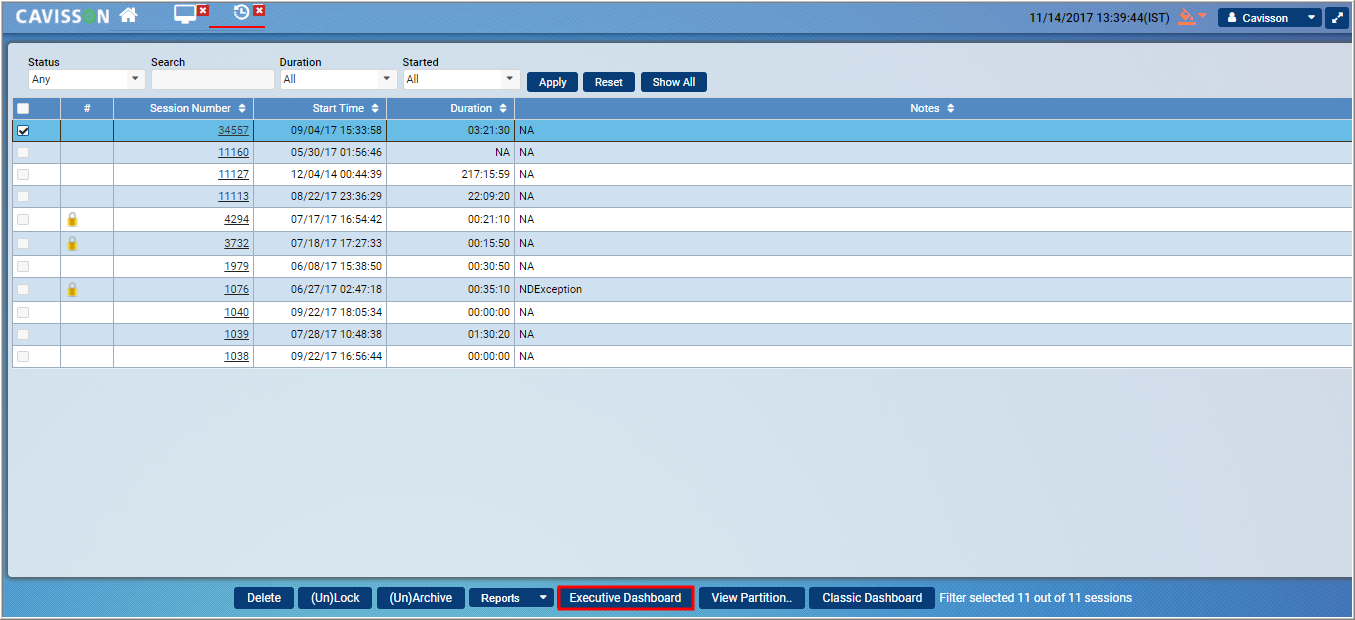Sort by the Notes column arrows
Viewport: 1355px width, 620px height.
(x=950, y=108)
